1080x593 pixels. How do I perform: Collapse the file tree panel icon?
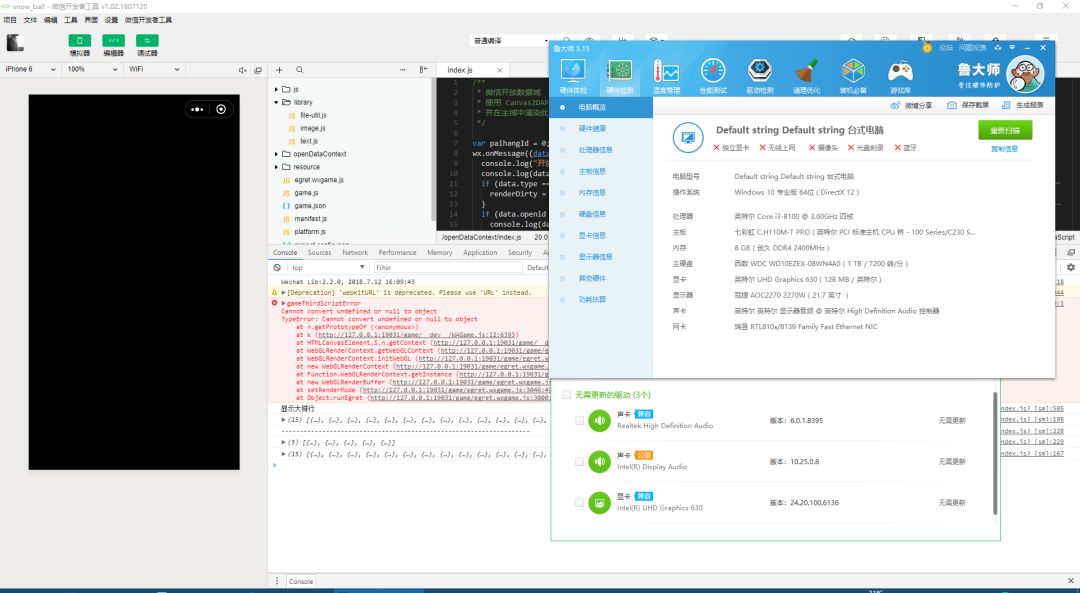tap(424, 70)
